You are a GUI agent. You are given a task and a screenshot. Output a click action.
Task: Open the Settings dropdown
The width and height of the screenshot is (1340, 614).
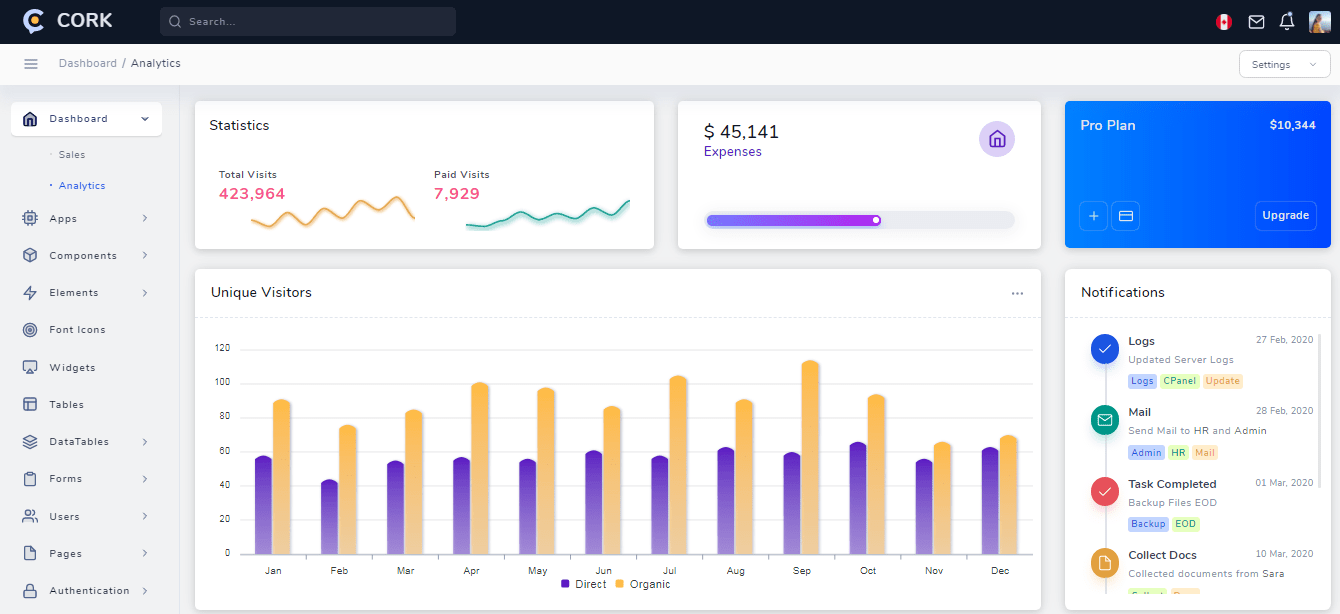pyautogui.click(x=1284, y=63)
